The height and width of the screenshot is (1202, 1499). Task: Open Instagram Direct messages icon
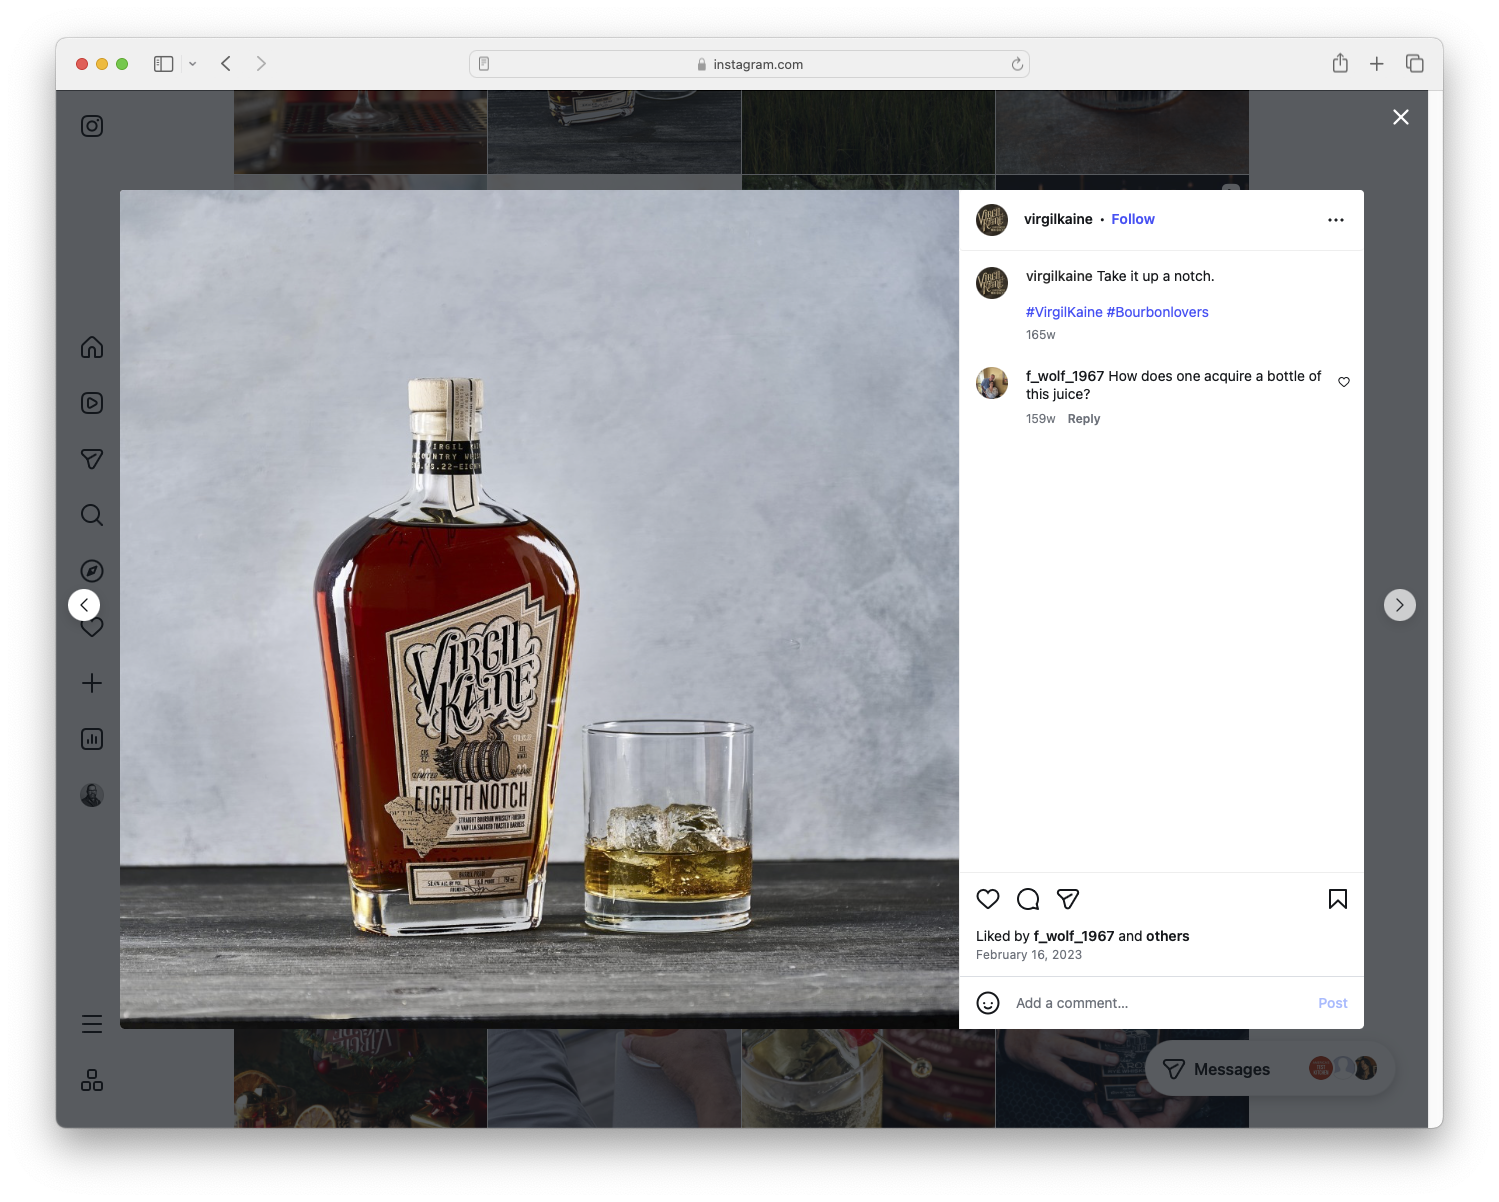[x=91, y=459]
